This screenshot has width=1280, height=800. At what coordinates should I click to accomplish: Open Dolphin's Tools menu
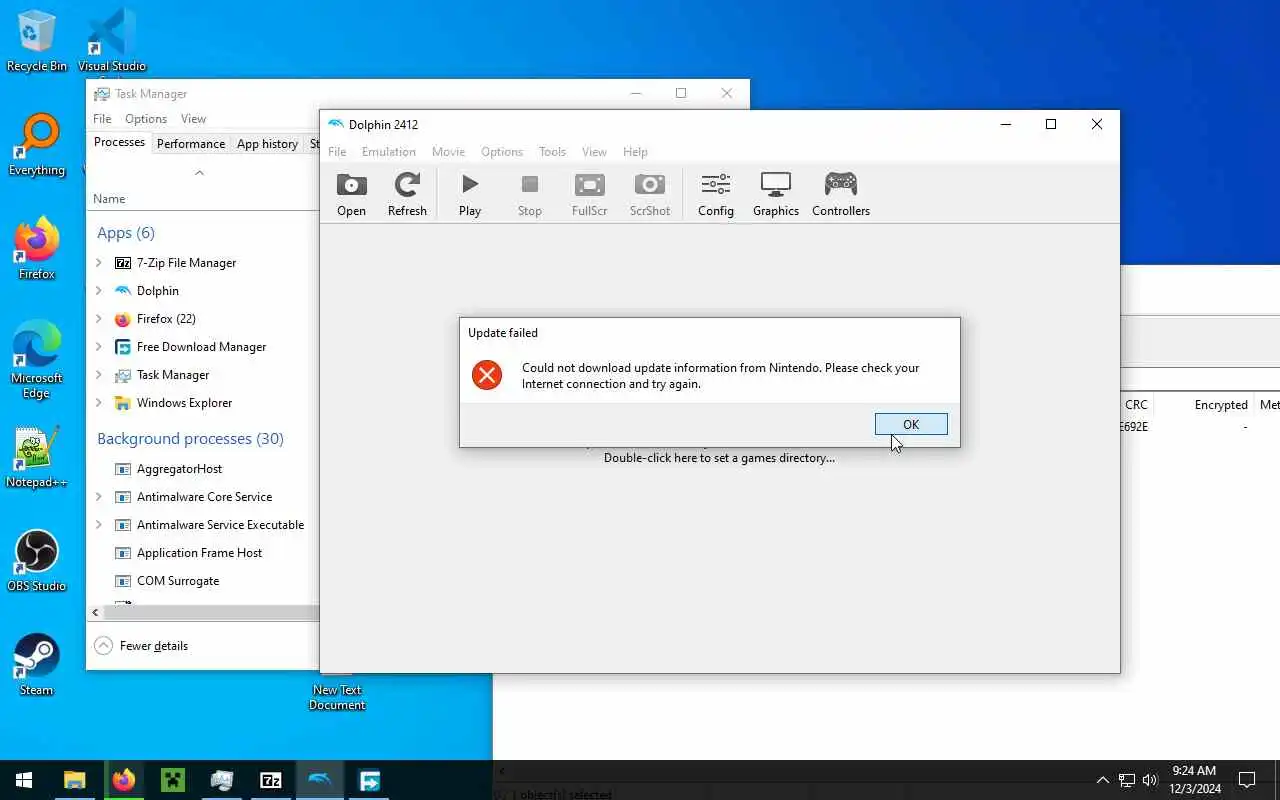pyautogui.click(x=552, y=152)
